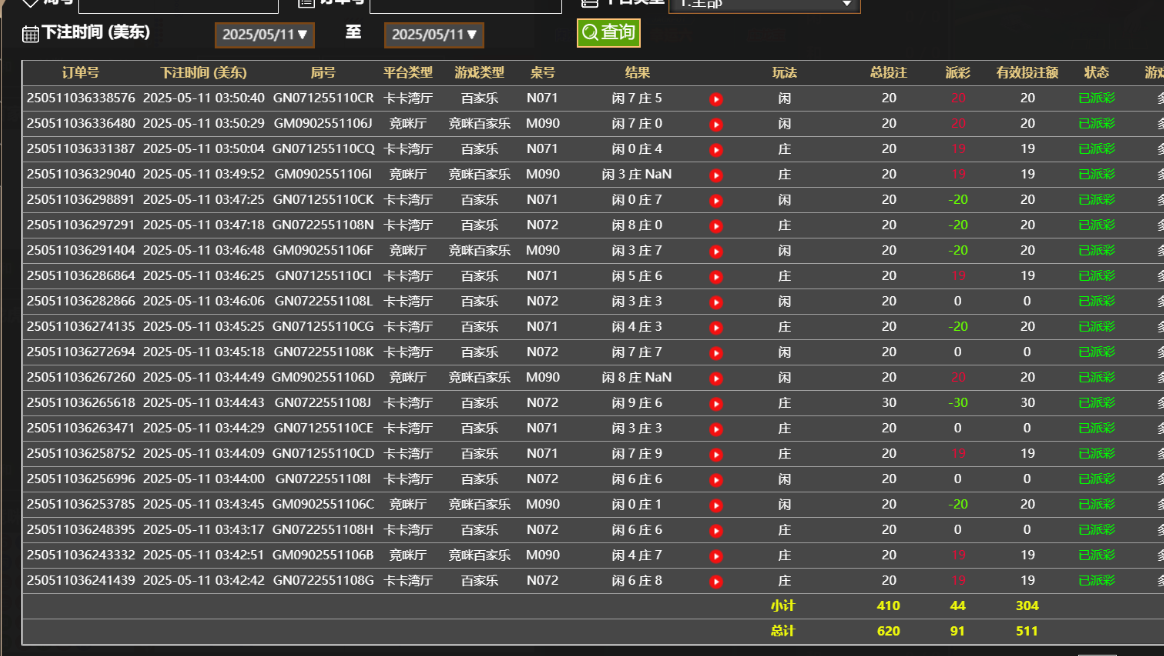Click the calendar icon beside 下注时间 label

pyautogui.click(x=30, y=33)
